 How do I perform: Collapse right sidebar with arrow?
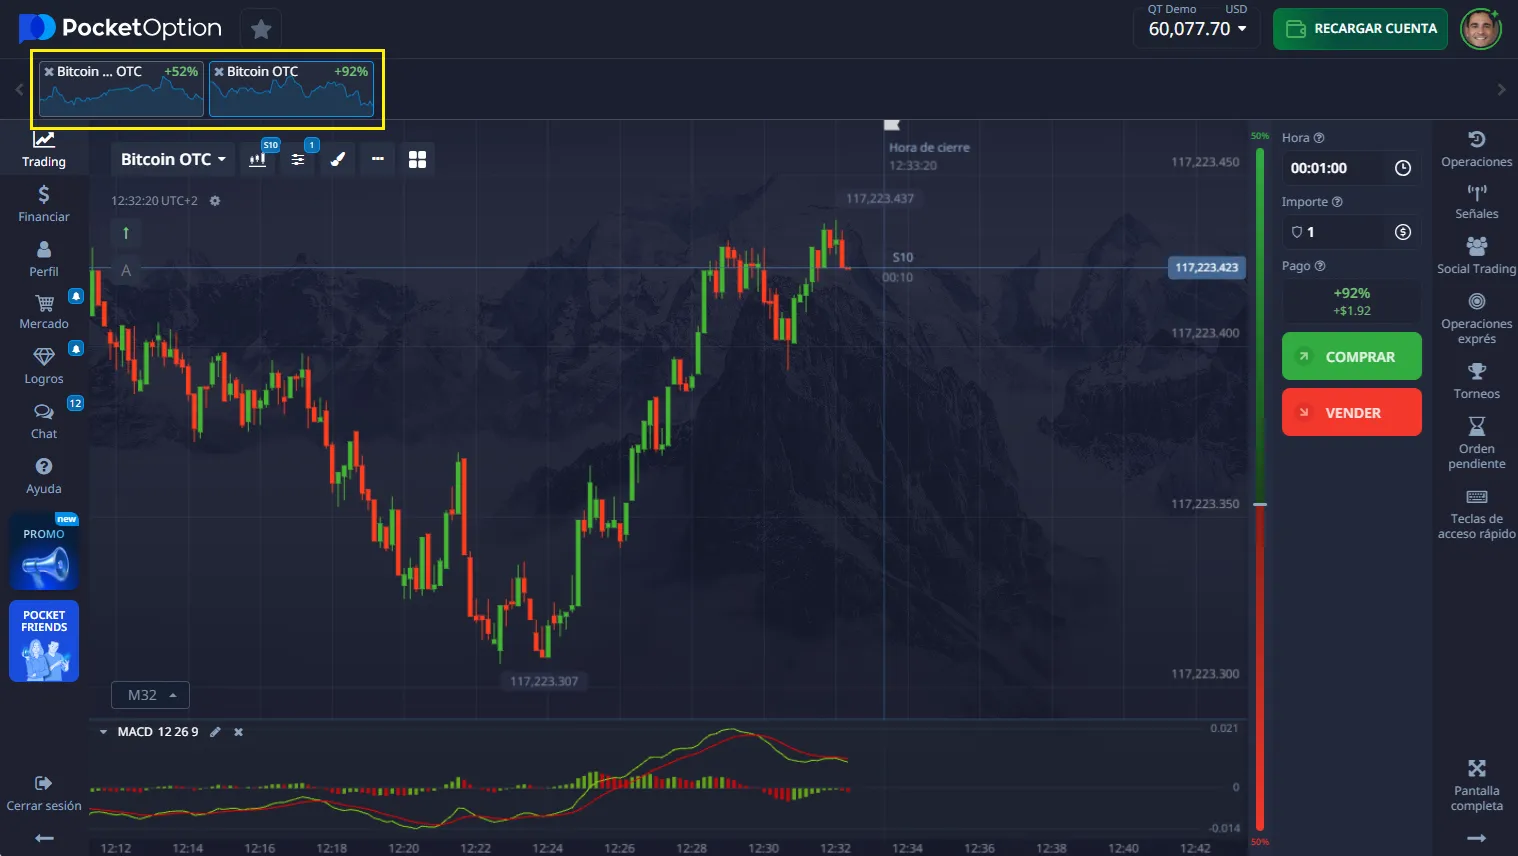(1477, 838)
